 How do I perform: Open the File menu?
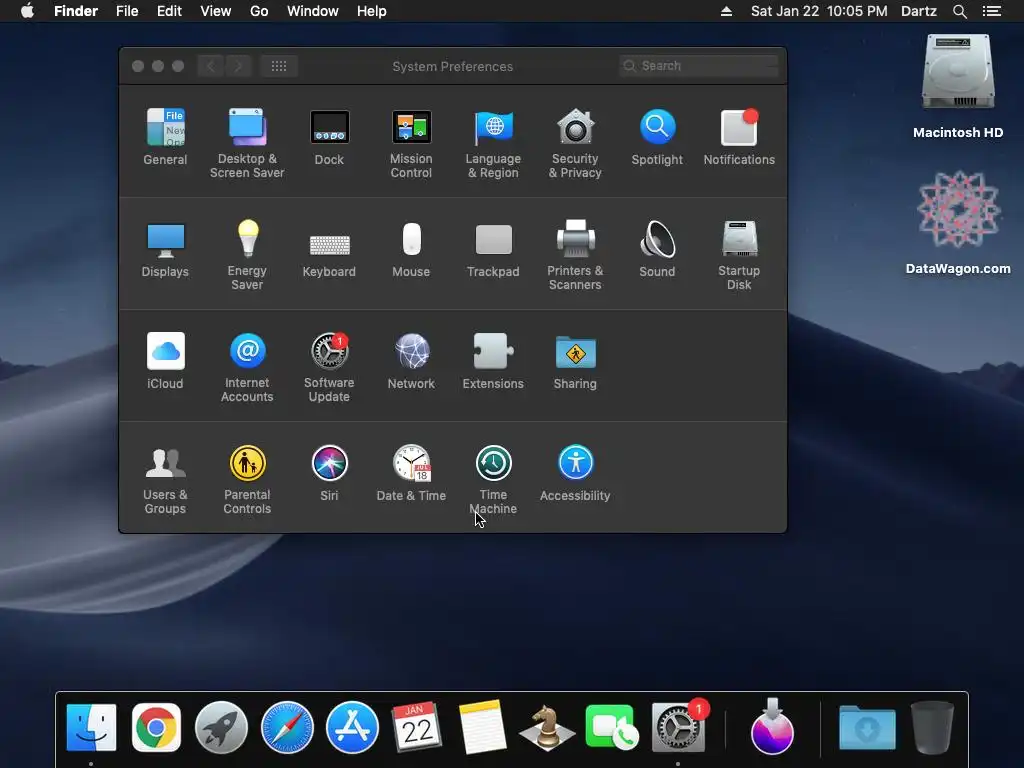[x=127, y=11]
